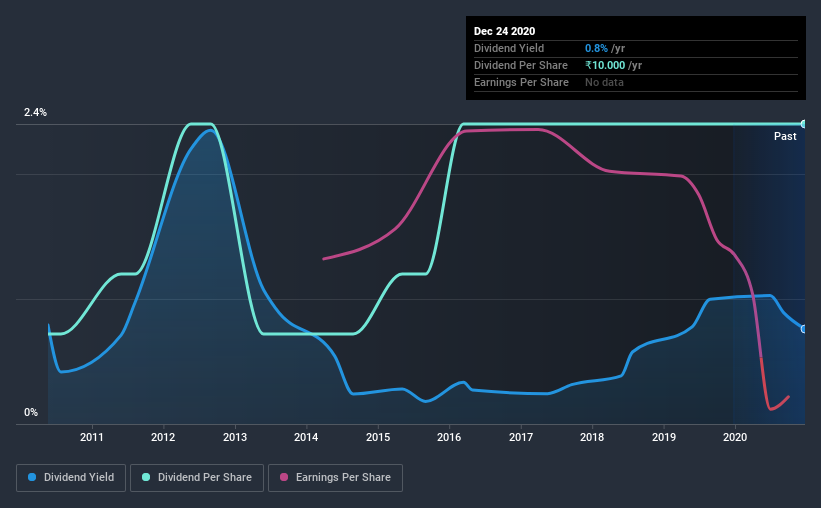The image size is (821, 508).
Task: Click the pink Earnings Per Share legend dot
Action: 284,477
